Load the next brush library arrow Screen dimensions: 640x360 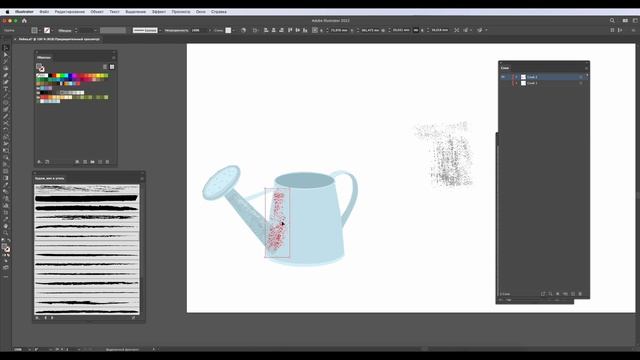coord(52,318)
